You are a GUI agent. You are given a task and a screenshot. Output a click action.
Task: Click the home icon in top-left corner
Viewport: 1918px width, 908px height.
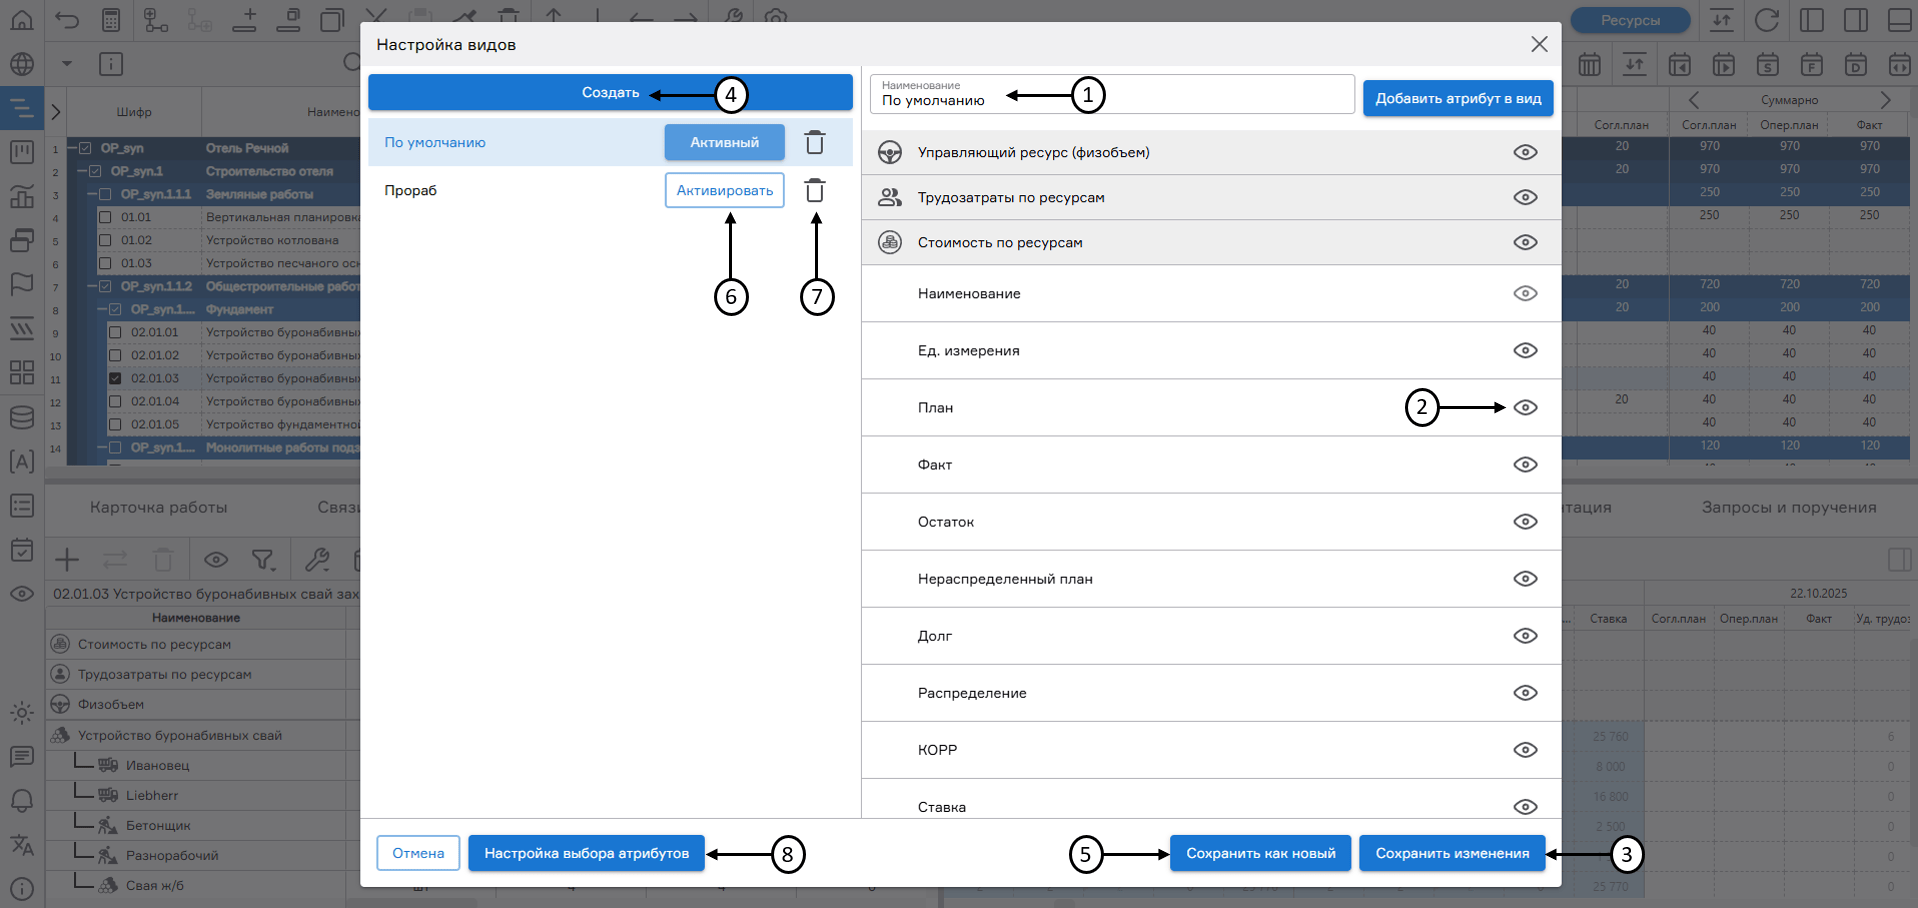(x=22, y=18)
